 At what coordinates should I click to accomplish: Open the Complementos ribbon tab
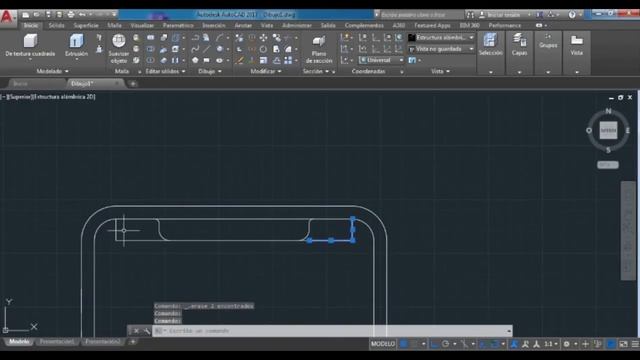[364, 25]
